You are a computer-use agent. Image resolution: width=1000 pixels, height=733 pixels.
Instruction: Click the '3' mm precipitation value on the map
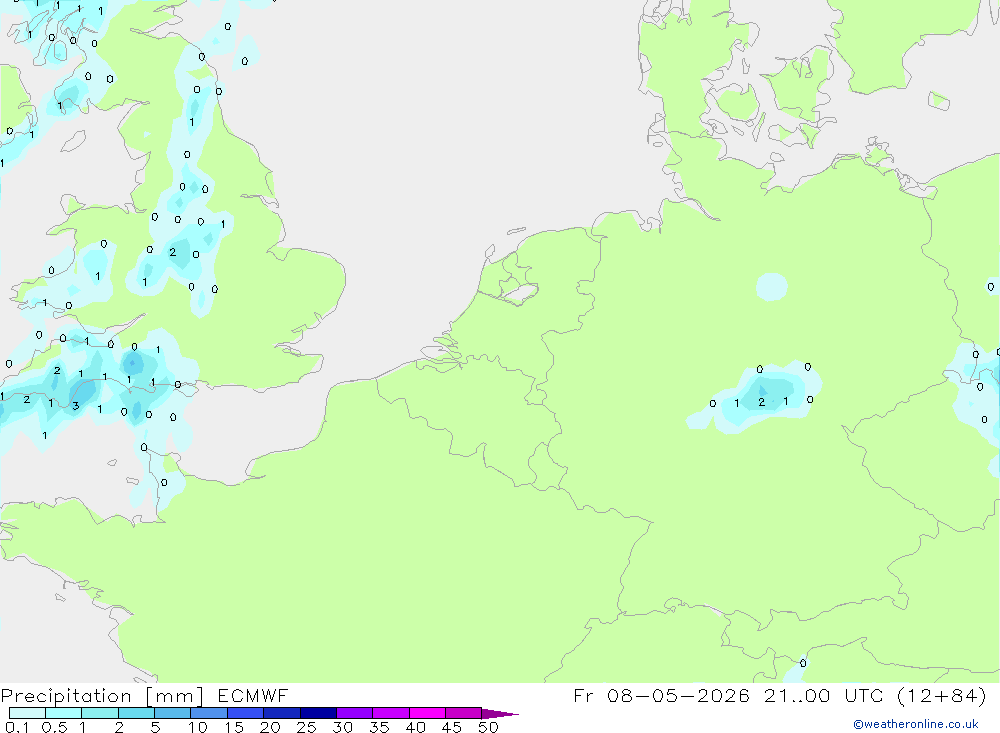coord(75,406)
